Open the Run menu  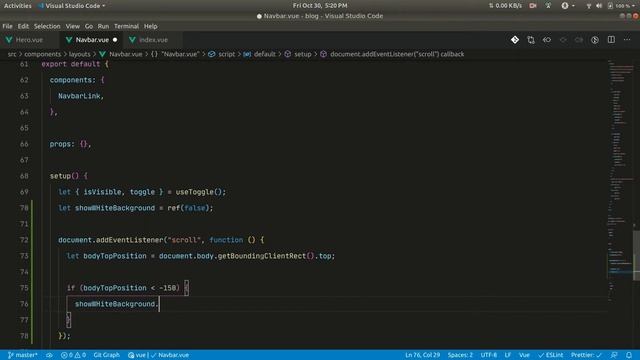click(103, 26)
